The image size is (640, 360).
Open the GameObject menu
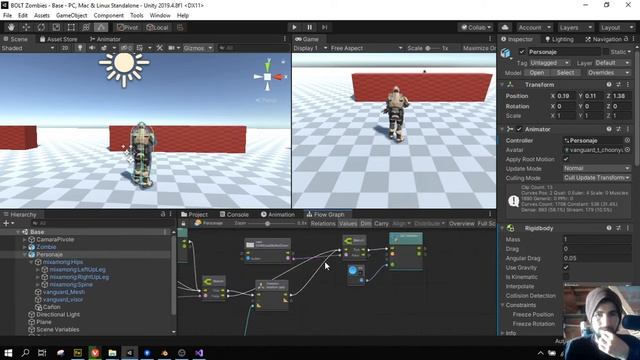[x=71, y=16]
